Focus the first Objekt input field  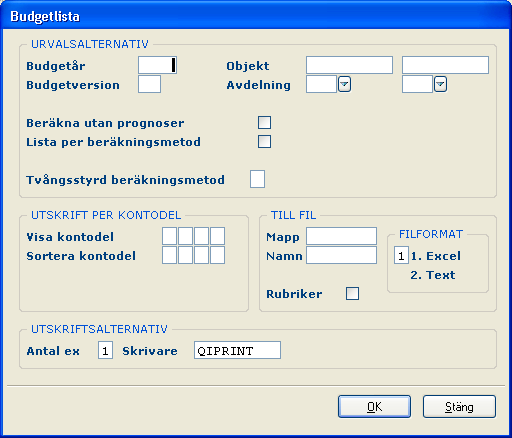click(349, 65)
